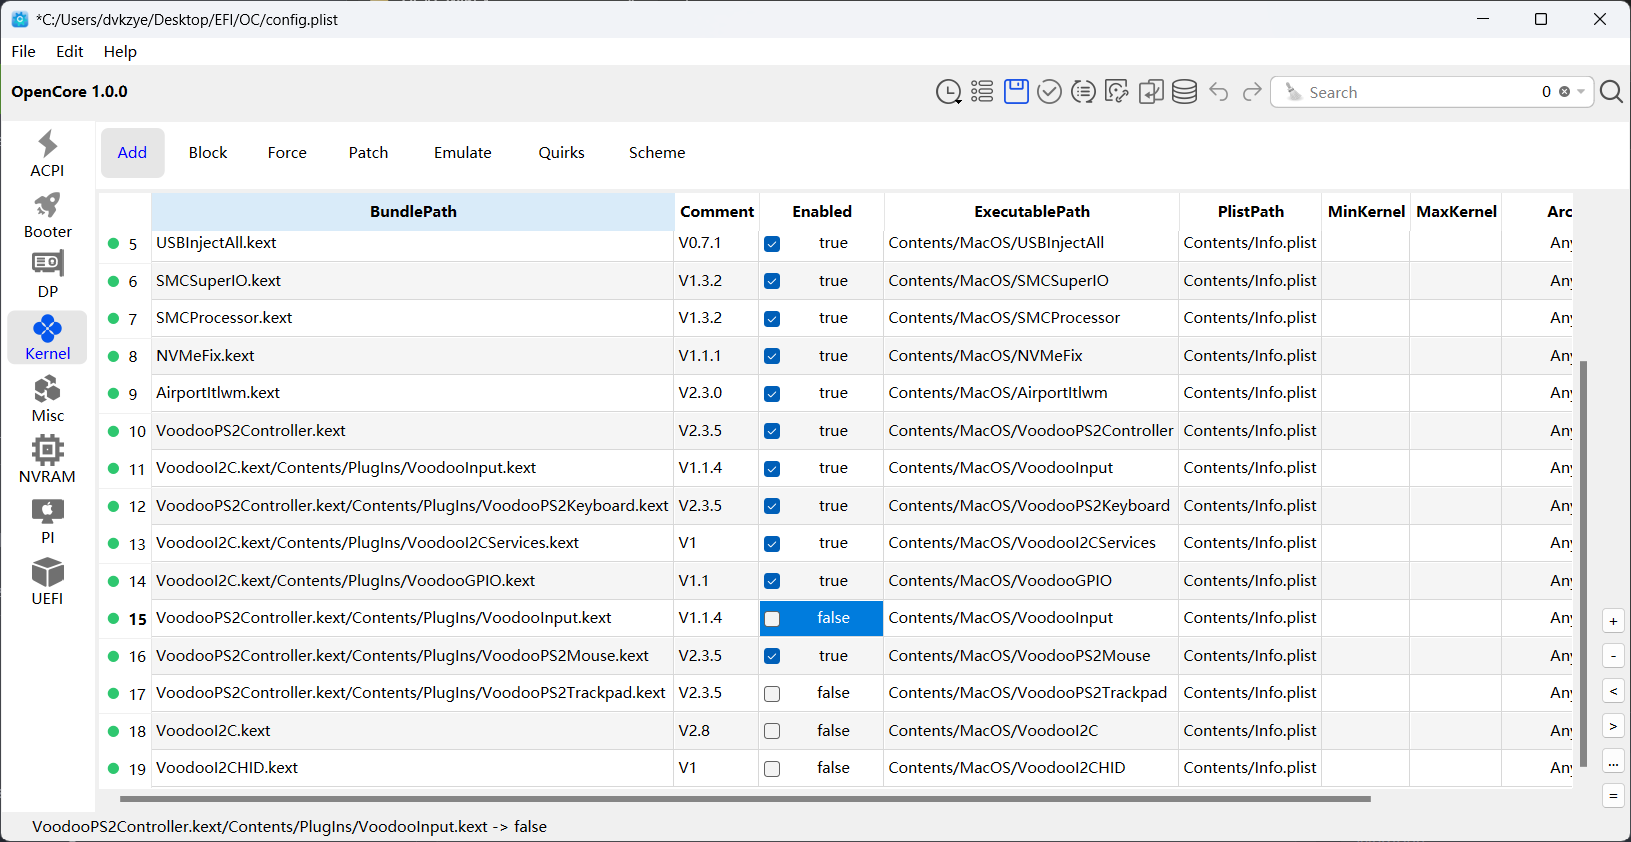
Task: Enable the VoodooI2C.kext checkbox in row 18
Action: pos(772,731)
